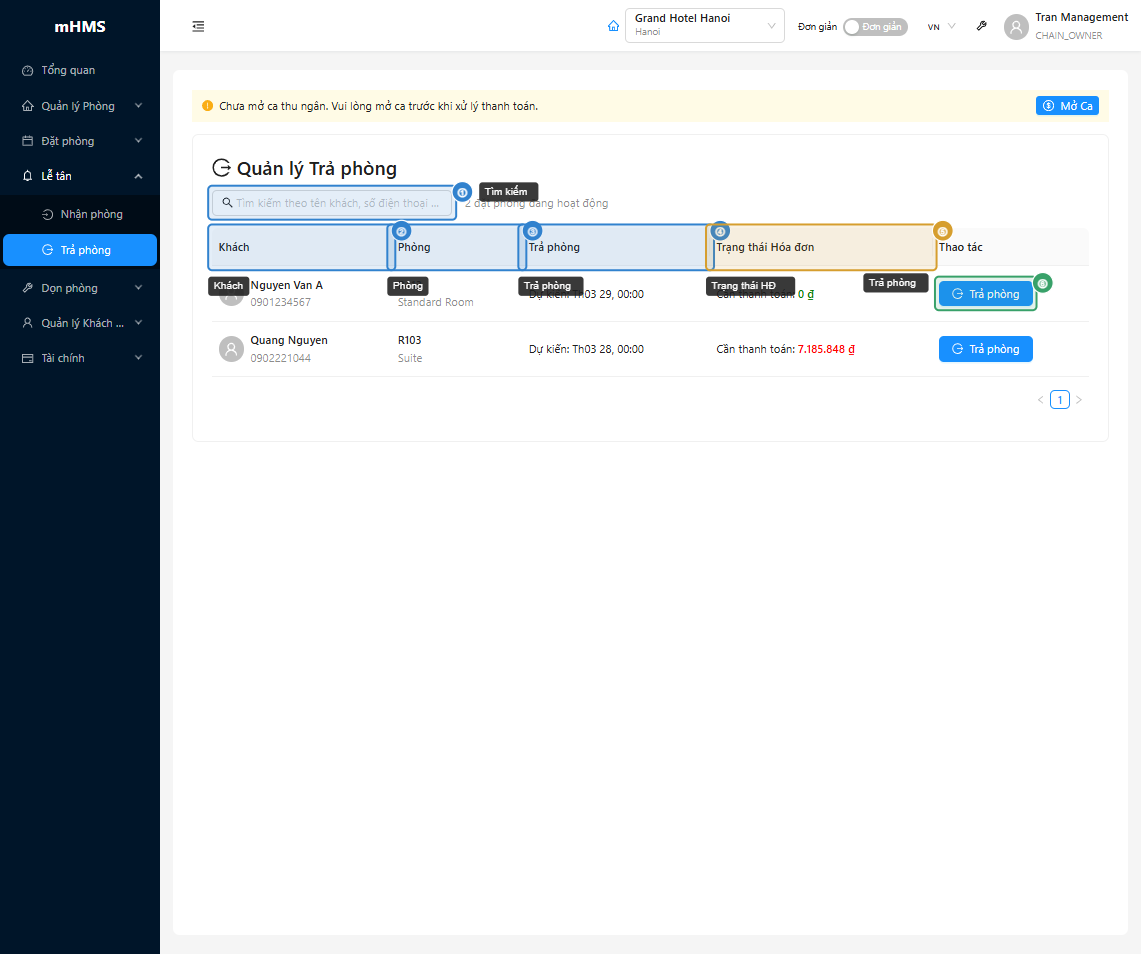Viewport: 1141px width, 954px height.
Task: Click Trả phòng button for Quang Nguyen
Action: (x=985, y=349)
